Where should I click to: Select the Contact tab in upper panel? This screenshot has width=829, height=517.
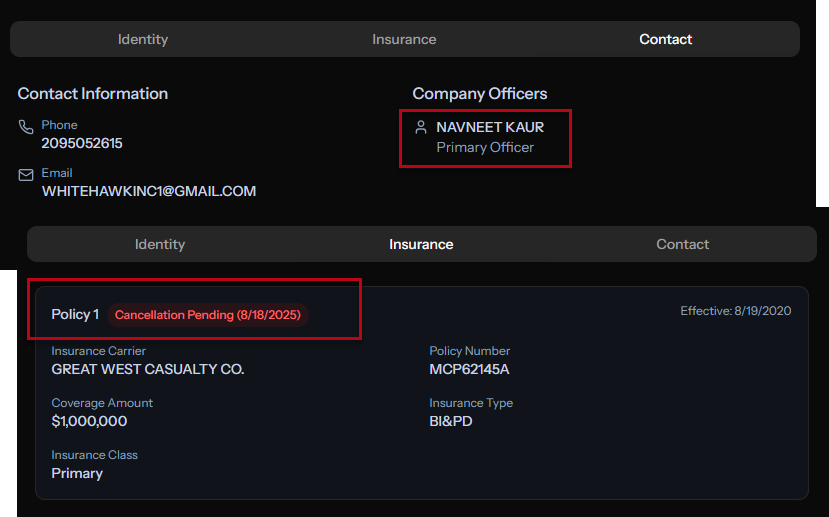coord(666,39)
